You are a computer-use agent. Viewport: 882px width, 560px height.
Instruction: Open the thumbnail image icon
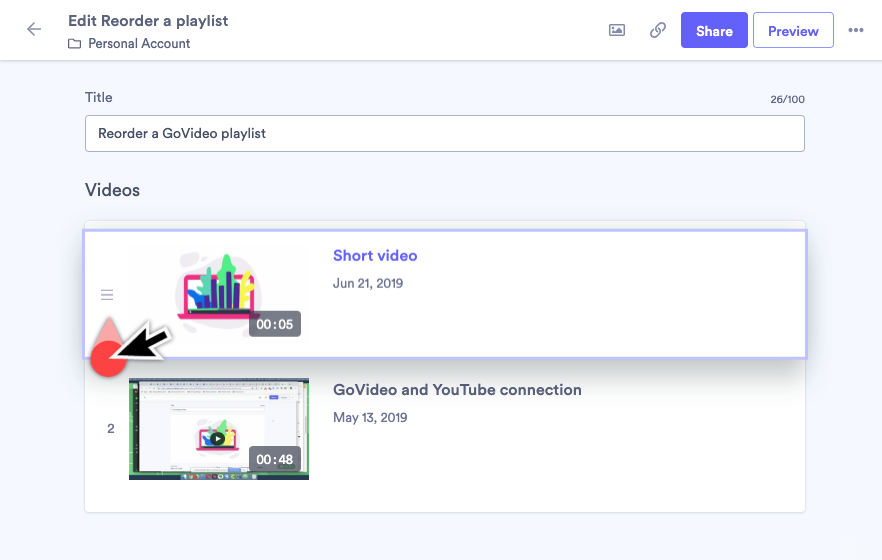(x=616, y=30)
